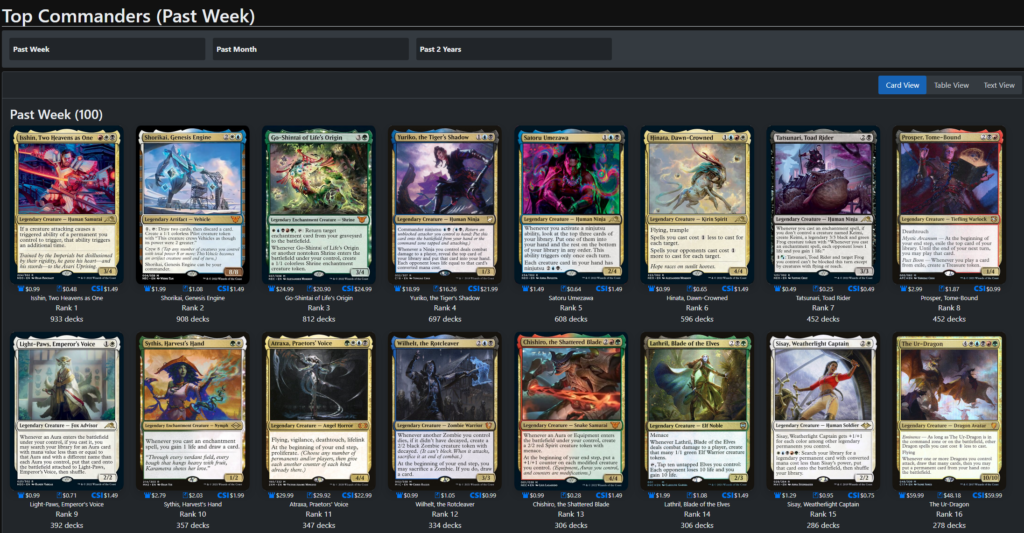Select the Past Week time range tab

pos(108,49)
